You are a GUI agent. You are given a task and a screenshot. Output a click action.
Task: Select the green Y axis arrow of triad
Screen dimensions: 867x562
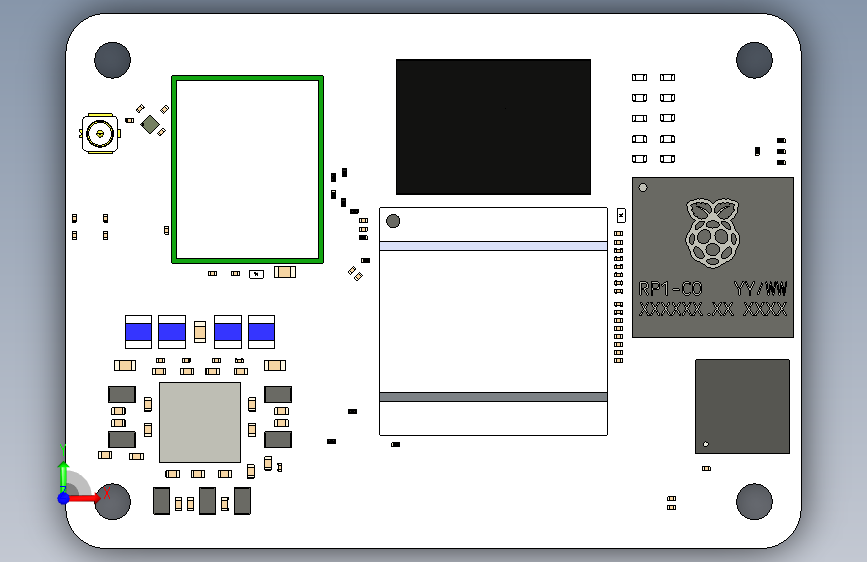point(64,477)
